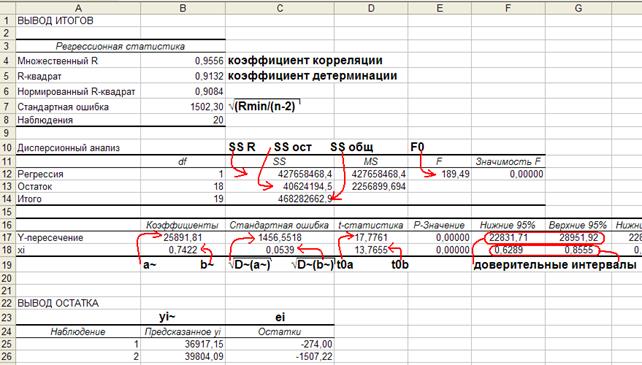Select row 1 header
The height and width of the screenshot is (365, 642).
(x=7, y=20)
